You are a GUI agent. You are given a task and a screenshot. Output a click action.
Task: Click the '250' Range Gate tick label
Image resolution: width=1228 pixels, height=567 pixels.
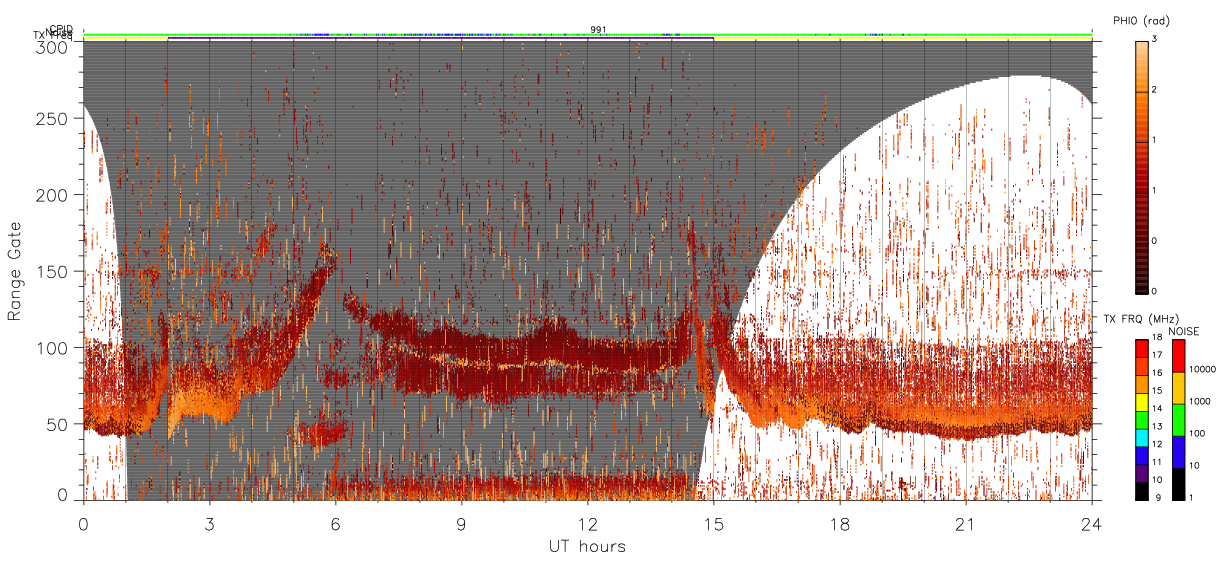click(x=53, y=118)
